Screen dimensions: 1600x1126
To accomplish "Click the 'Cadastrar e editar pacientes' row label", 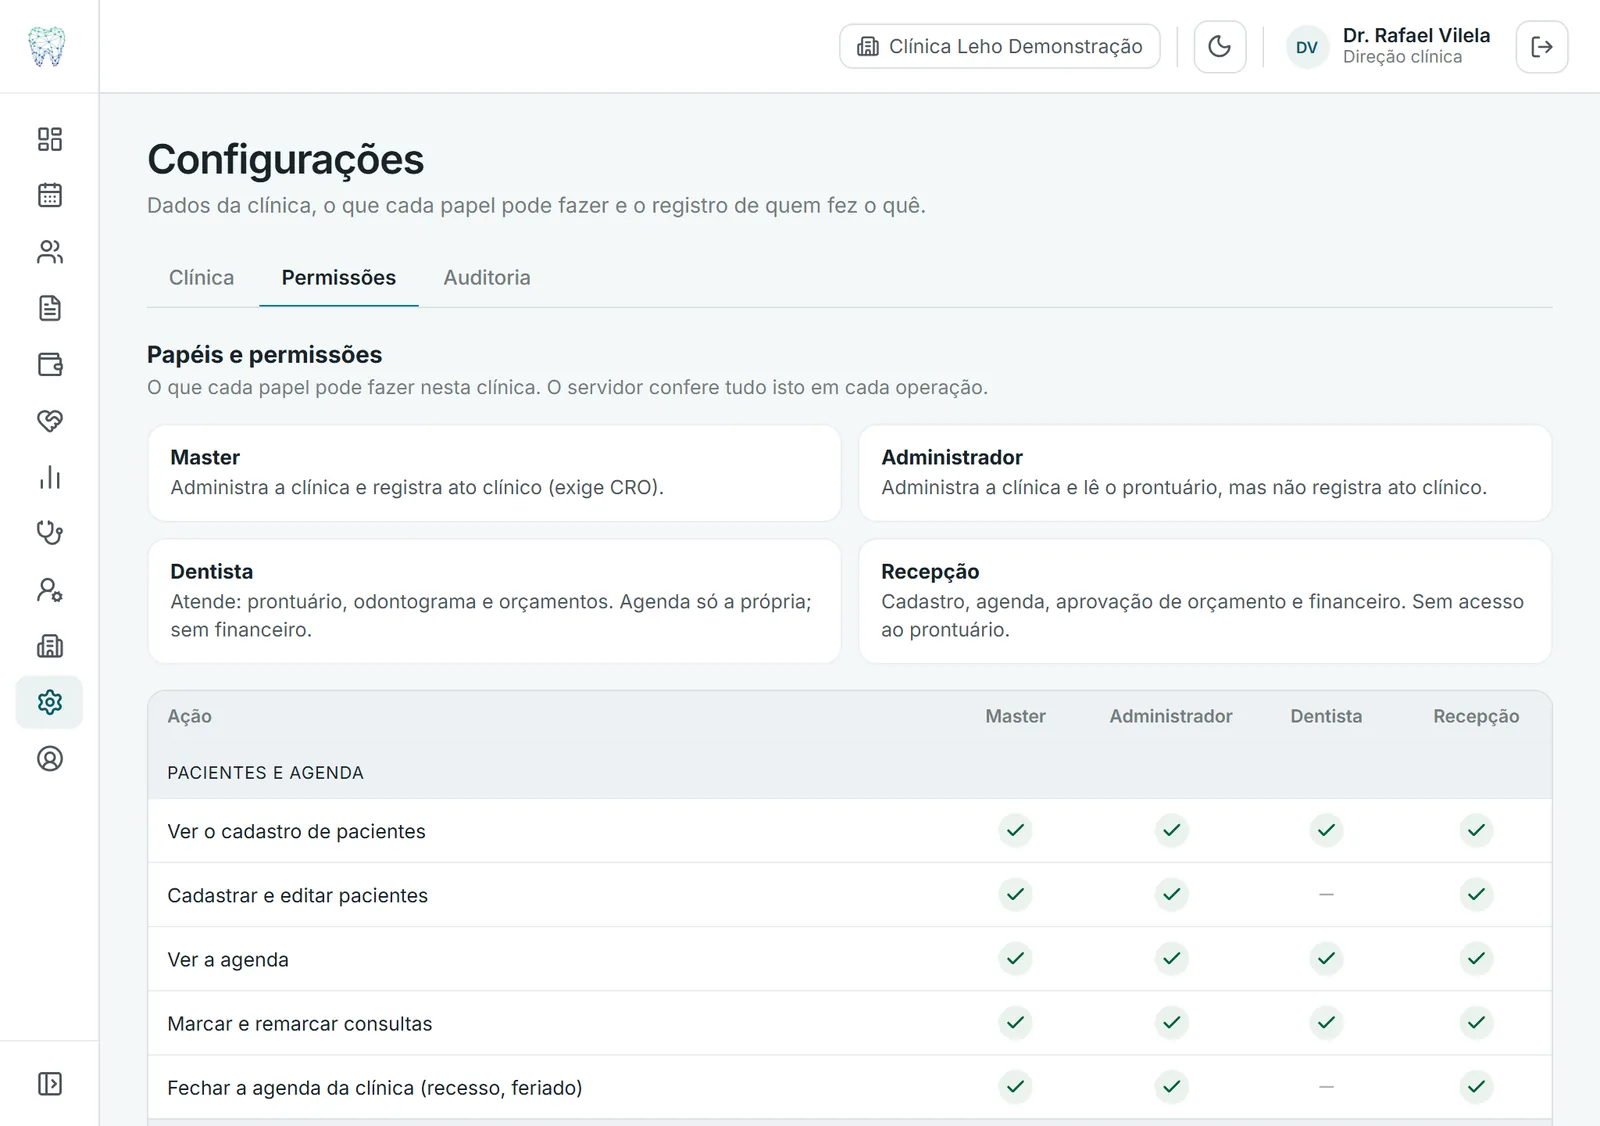I will (x=298, y=895).
